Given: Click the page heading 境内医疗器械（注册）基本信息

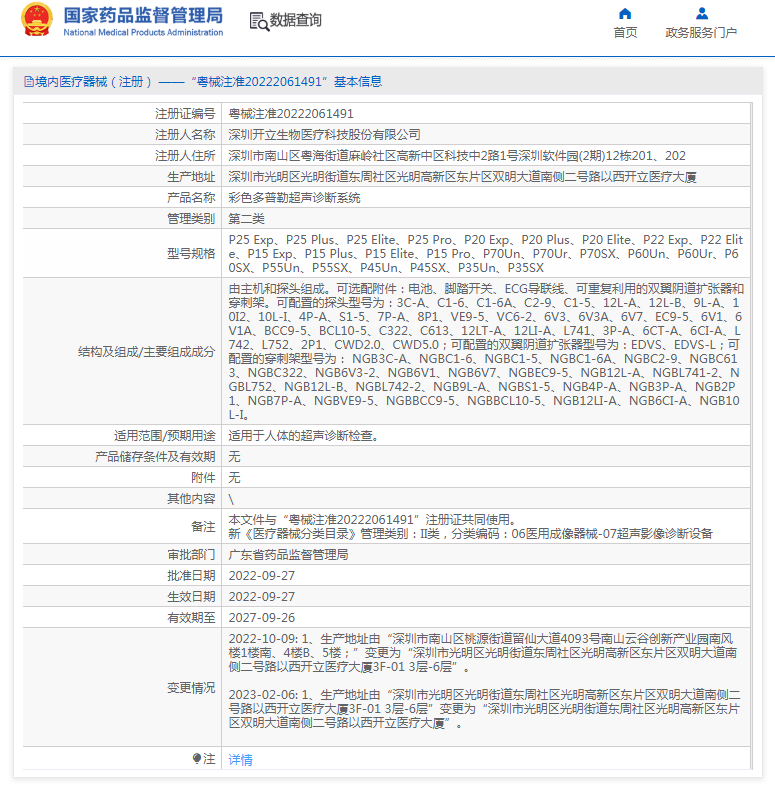Looking at the screenshot, I should pyautogui.click(x=208, y=82).
